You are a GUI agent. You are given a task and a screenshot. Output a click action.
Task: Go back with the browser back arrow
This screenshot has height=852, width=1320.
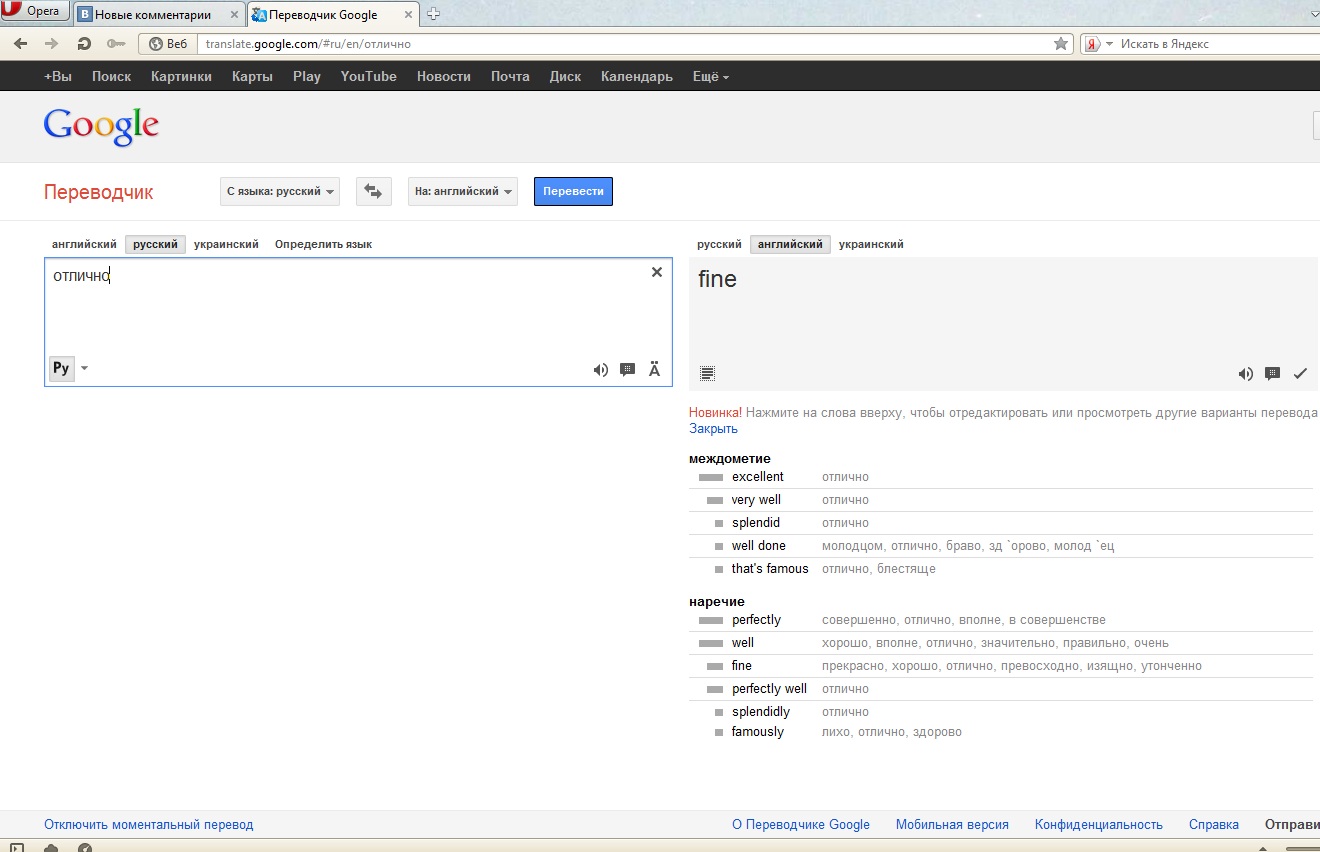point(21,44)
